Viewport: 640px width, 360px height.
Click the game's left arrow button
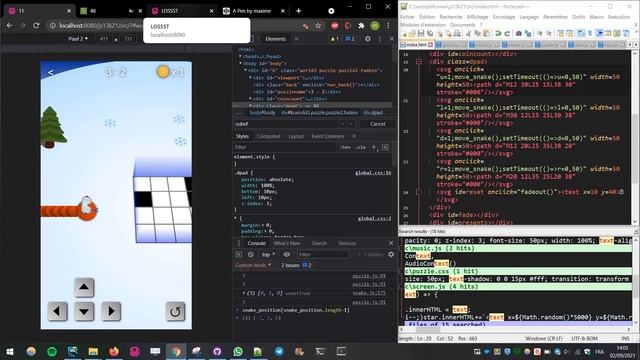[57, 311]
